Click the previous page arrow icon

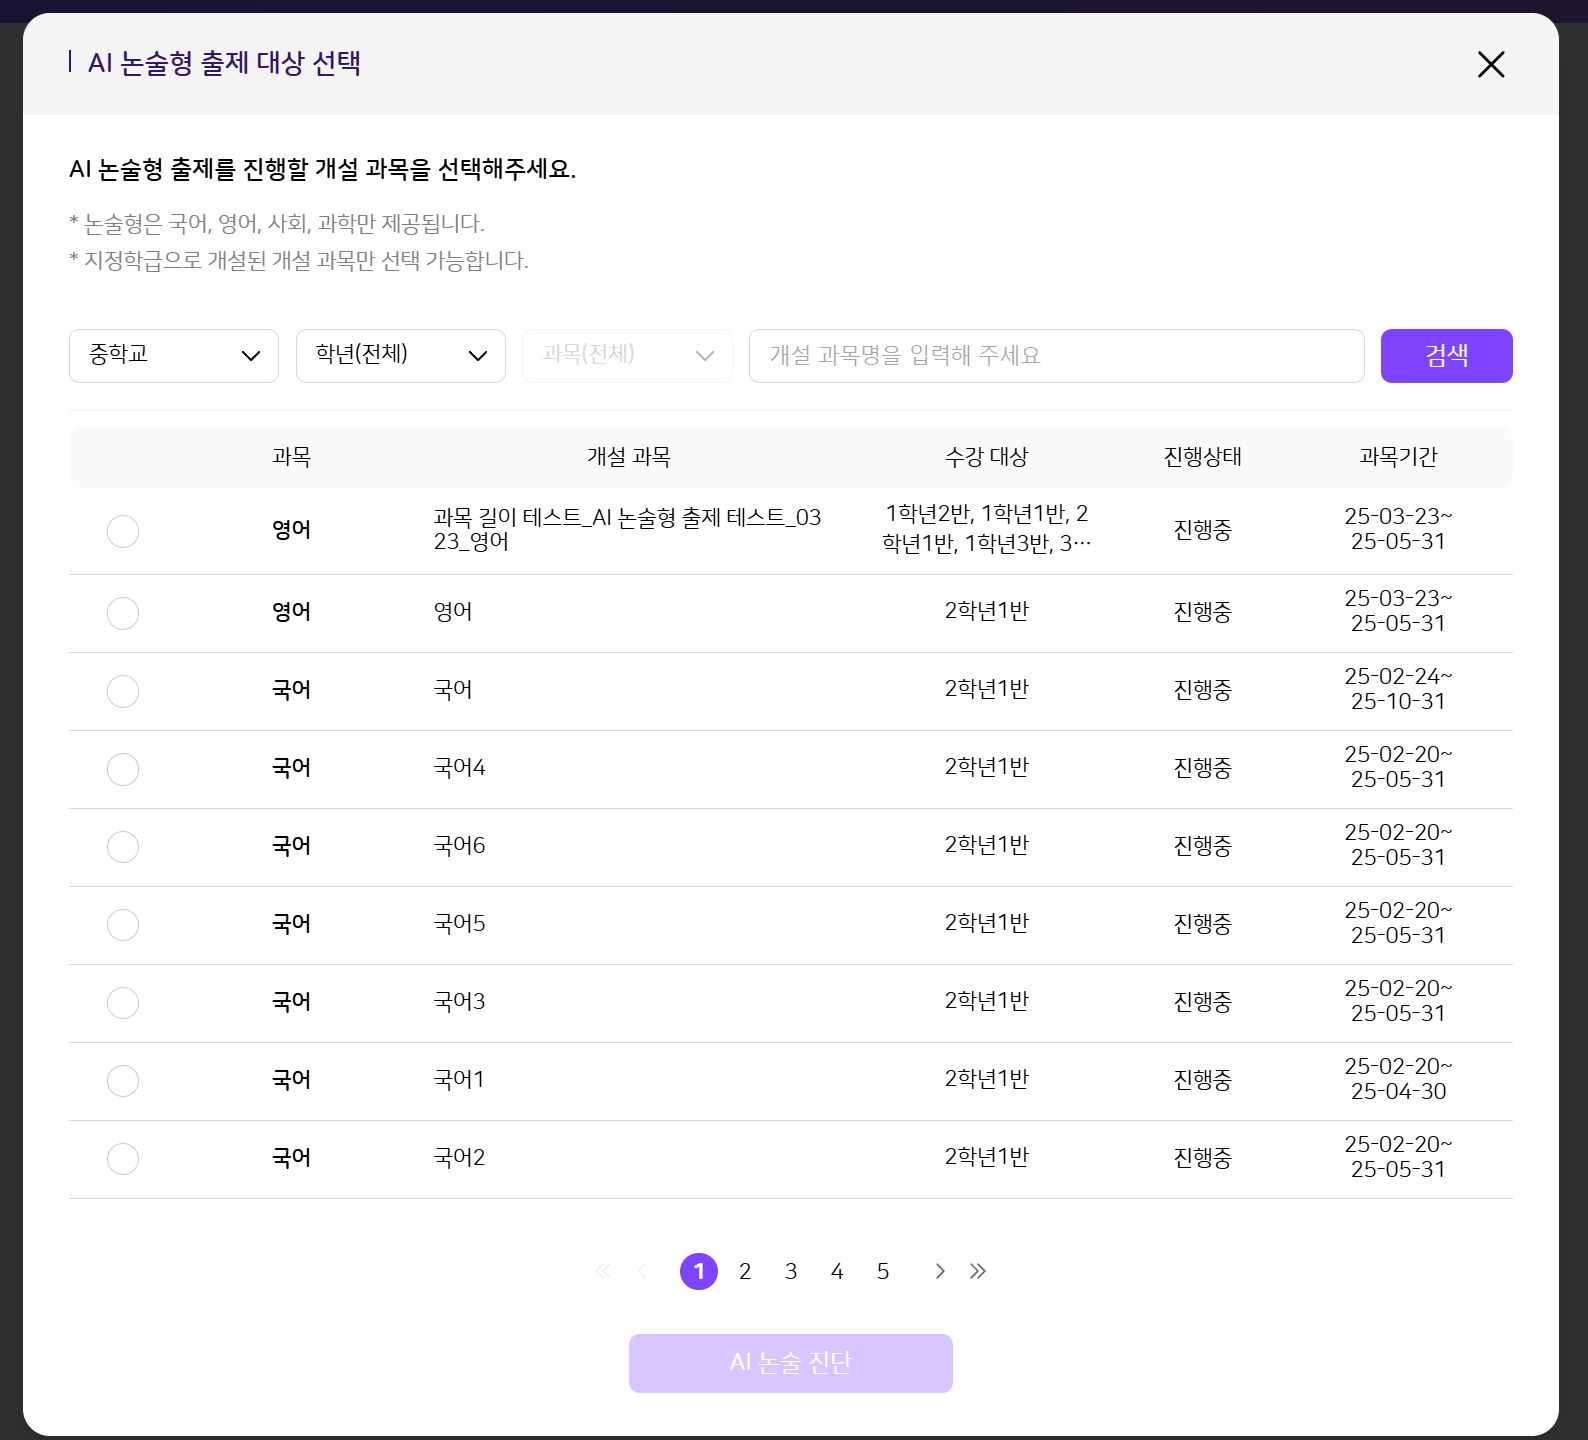(642, 1271)
